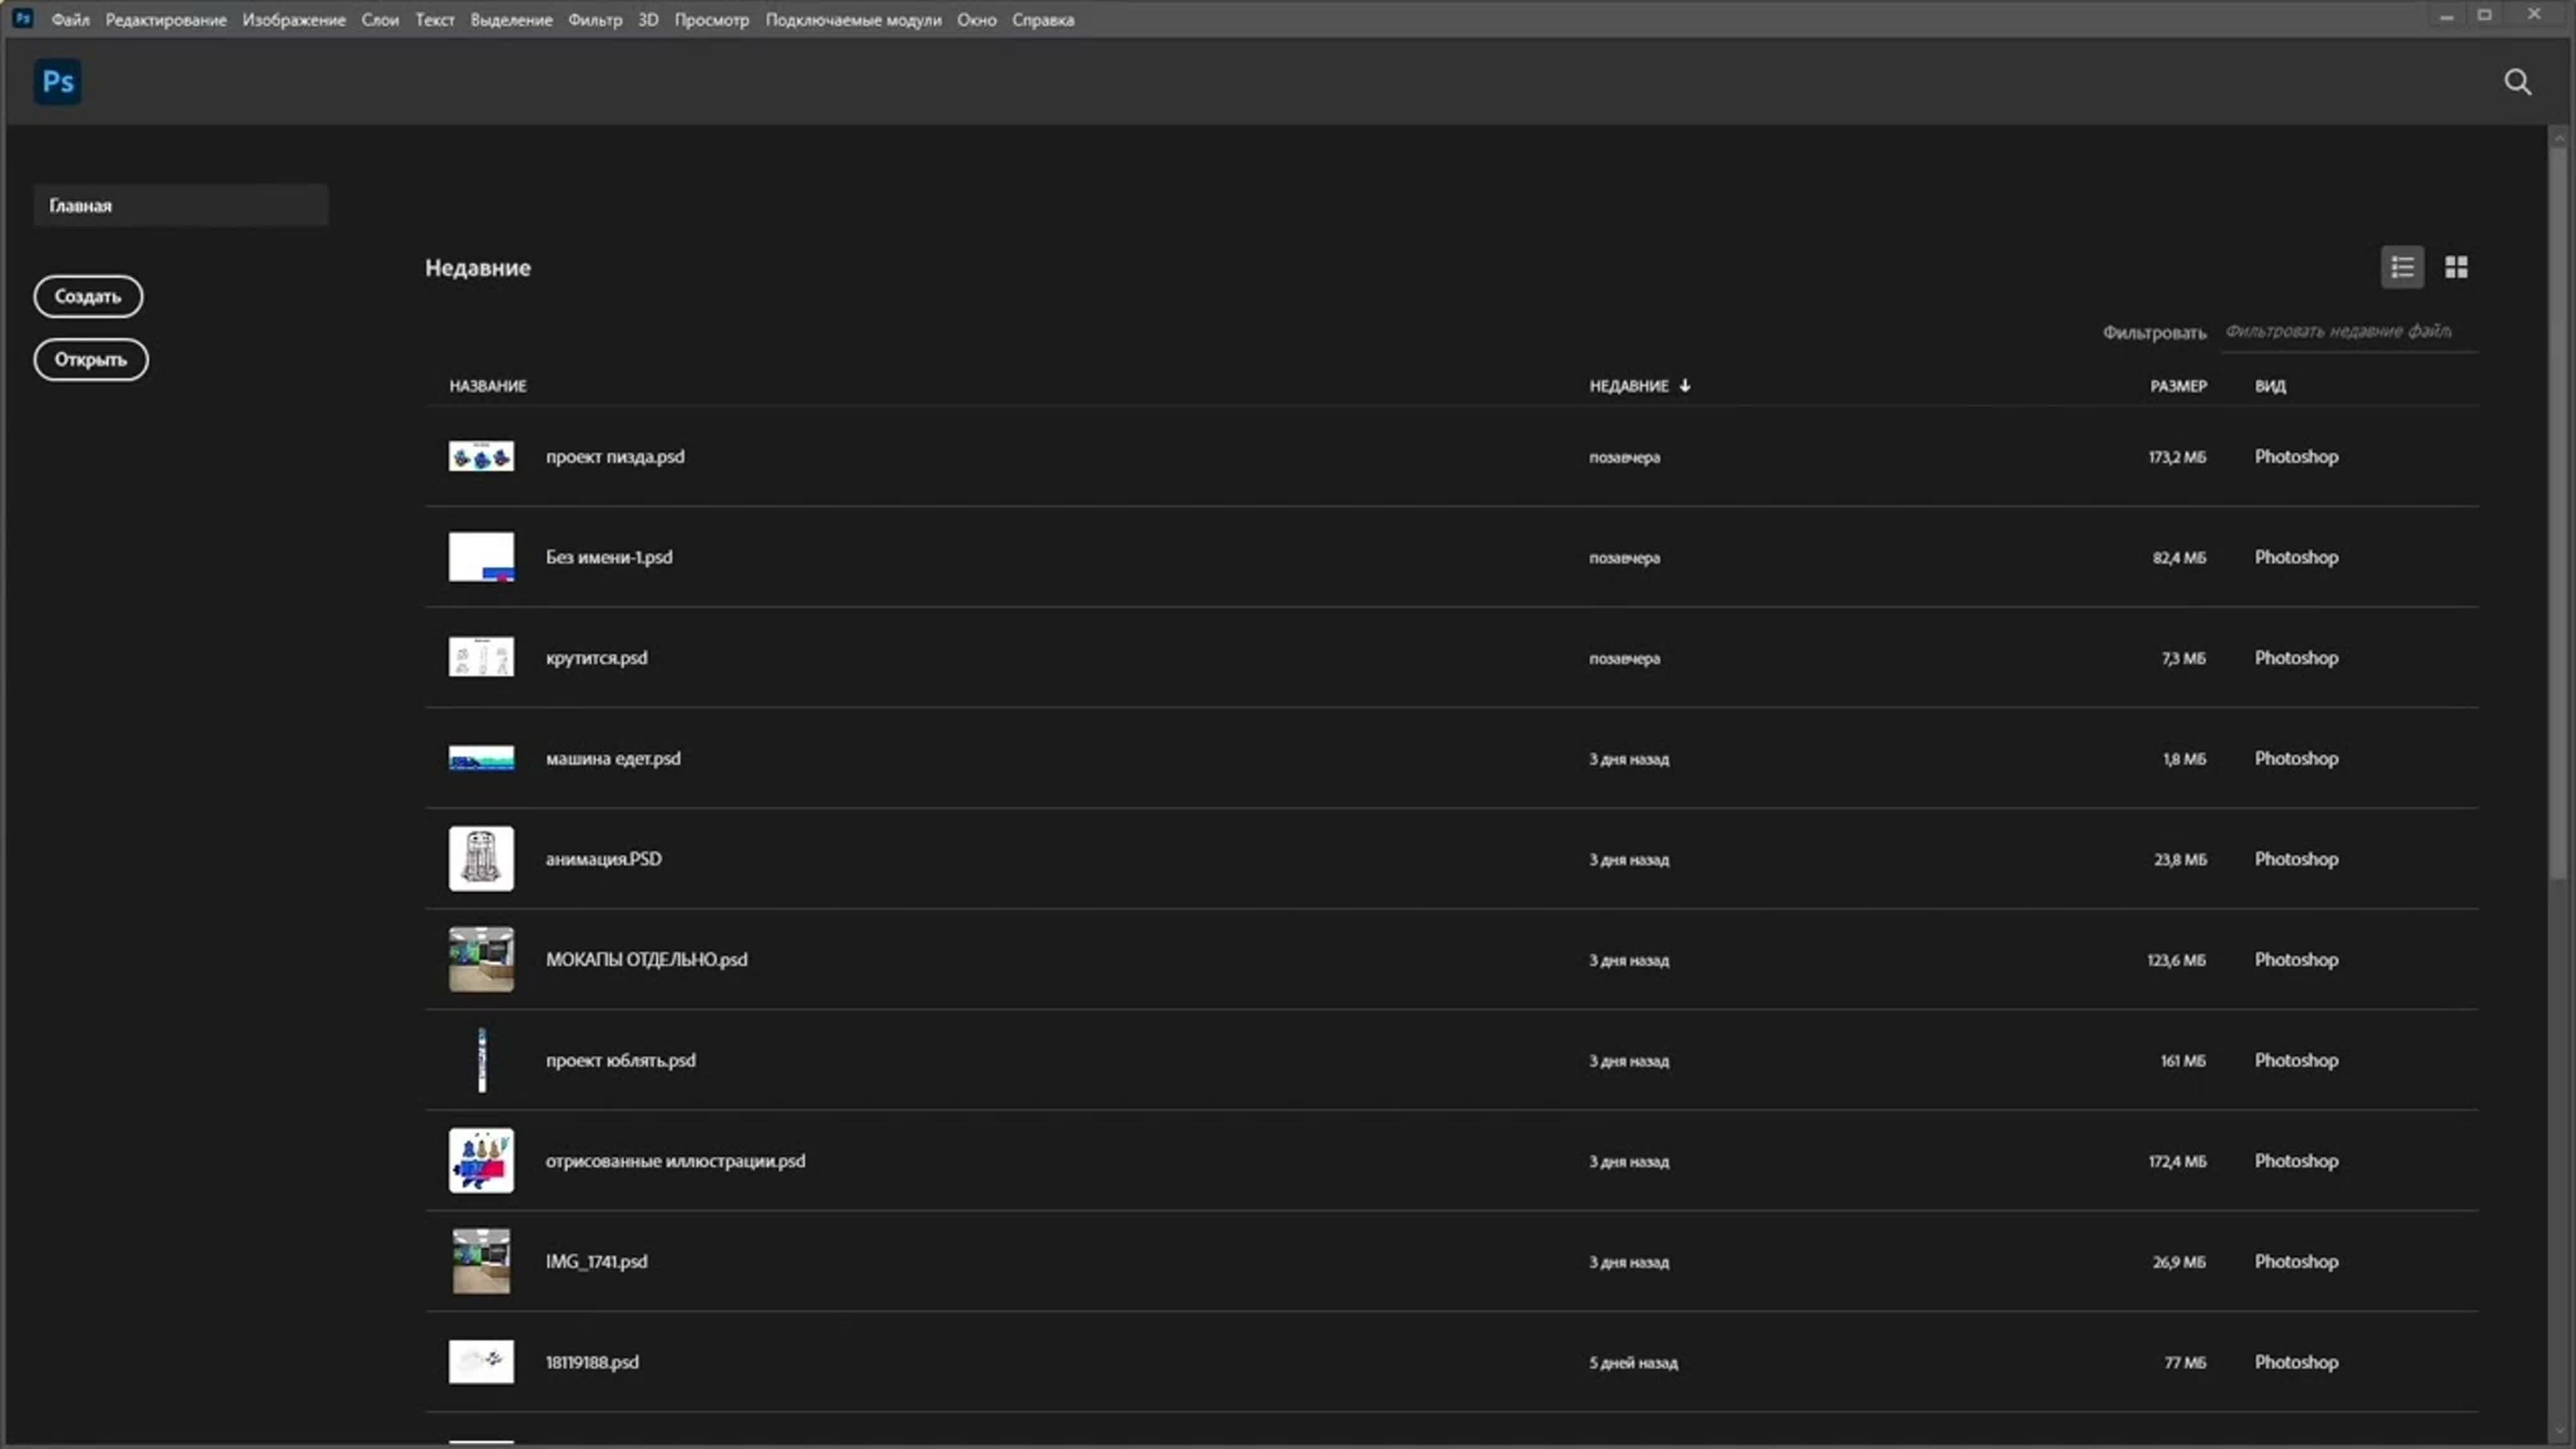This screenshot has height=1449, width=2576.
Task: Click the filter recent files field
Action: coord(2349,332)
